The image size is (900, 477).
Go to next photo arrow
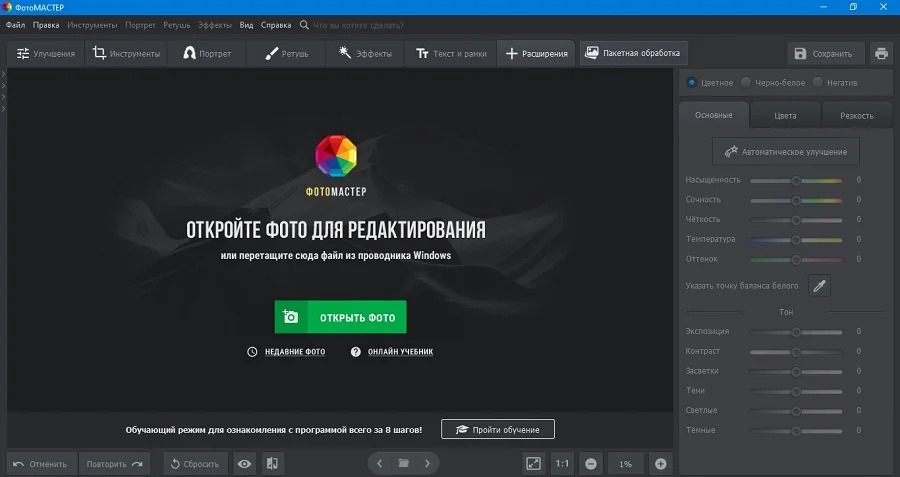click(x=427, y=463)
